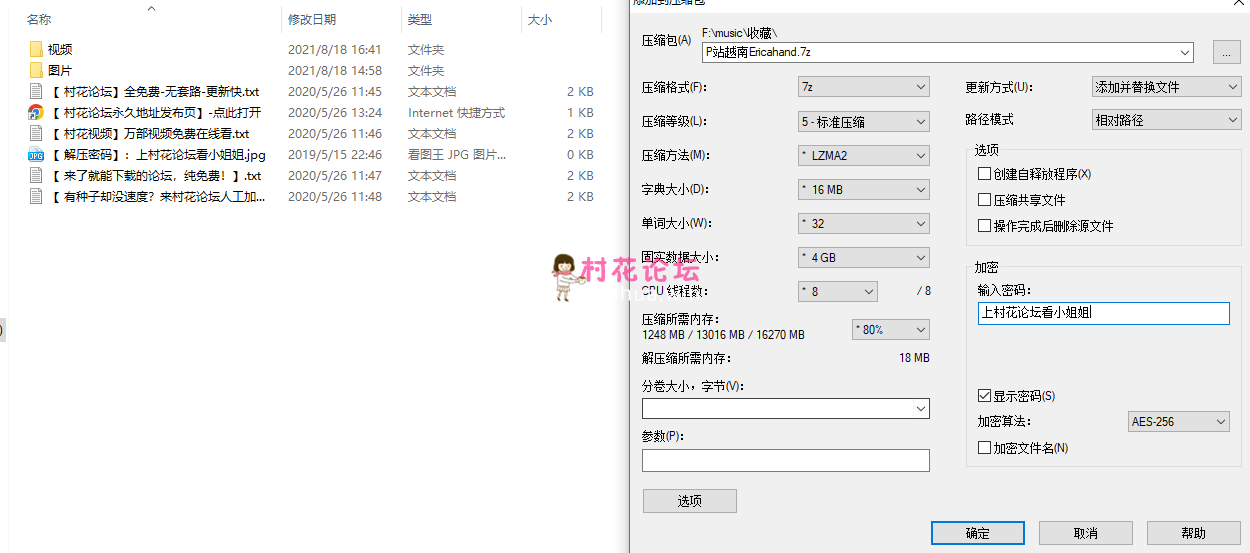Open the 压缩等级 dropdown
This screenshot has height=553, width=1250.
pos(864,121)
